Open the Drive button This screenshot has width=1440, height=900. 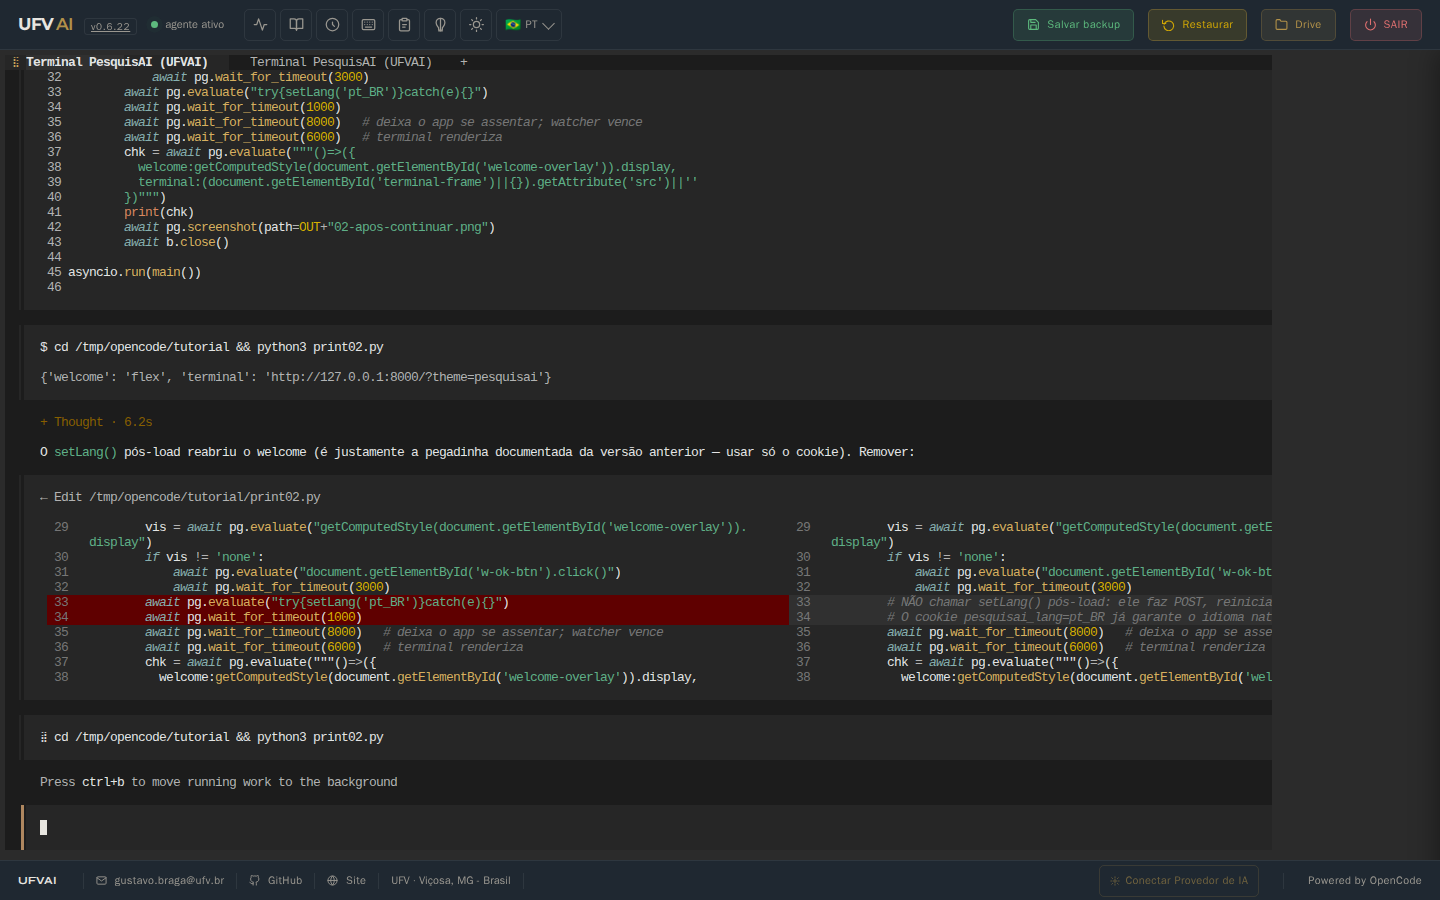click(1298, 25)
